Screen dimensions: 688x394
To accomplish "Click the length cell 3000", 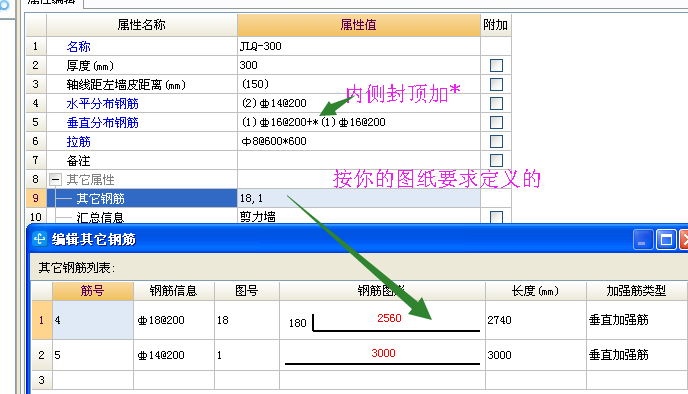I will 535,355.
